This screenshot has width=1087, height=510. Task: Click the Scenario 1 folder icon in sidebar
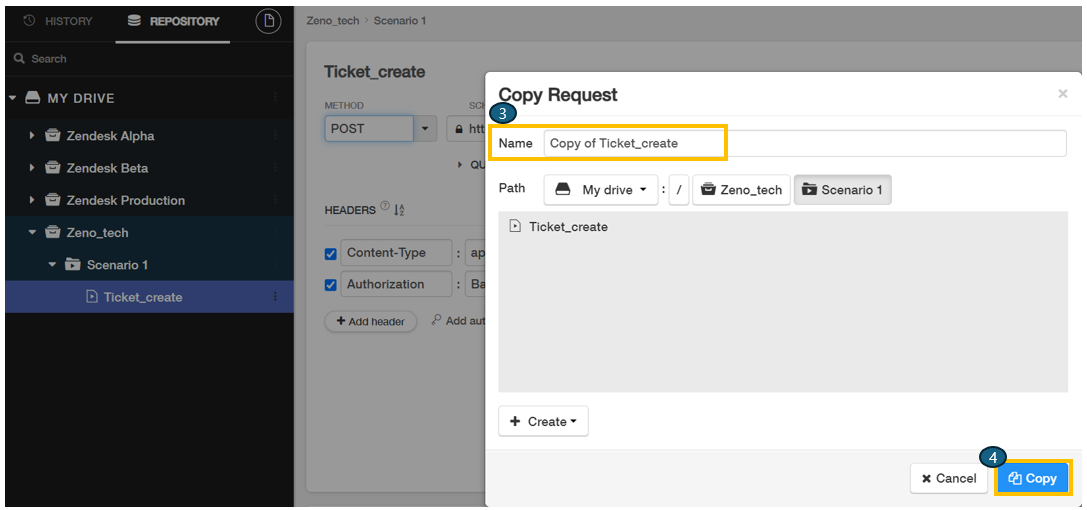(x=72, y=264)
